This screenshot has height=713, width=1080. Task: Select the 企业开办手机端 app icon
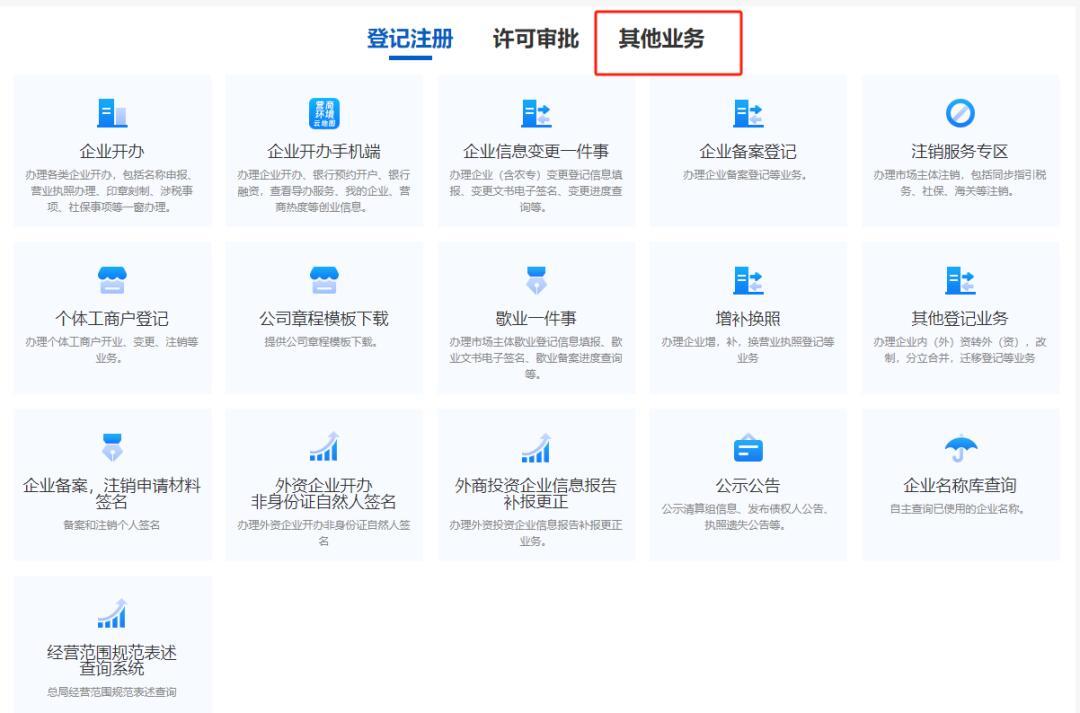click(325, 113)
